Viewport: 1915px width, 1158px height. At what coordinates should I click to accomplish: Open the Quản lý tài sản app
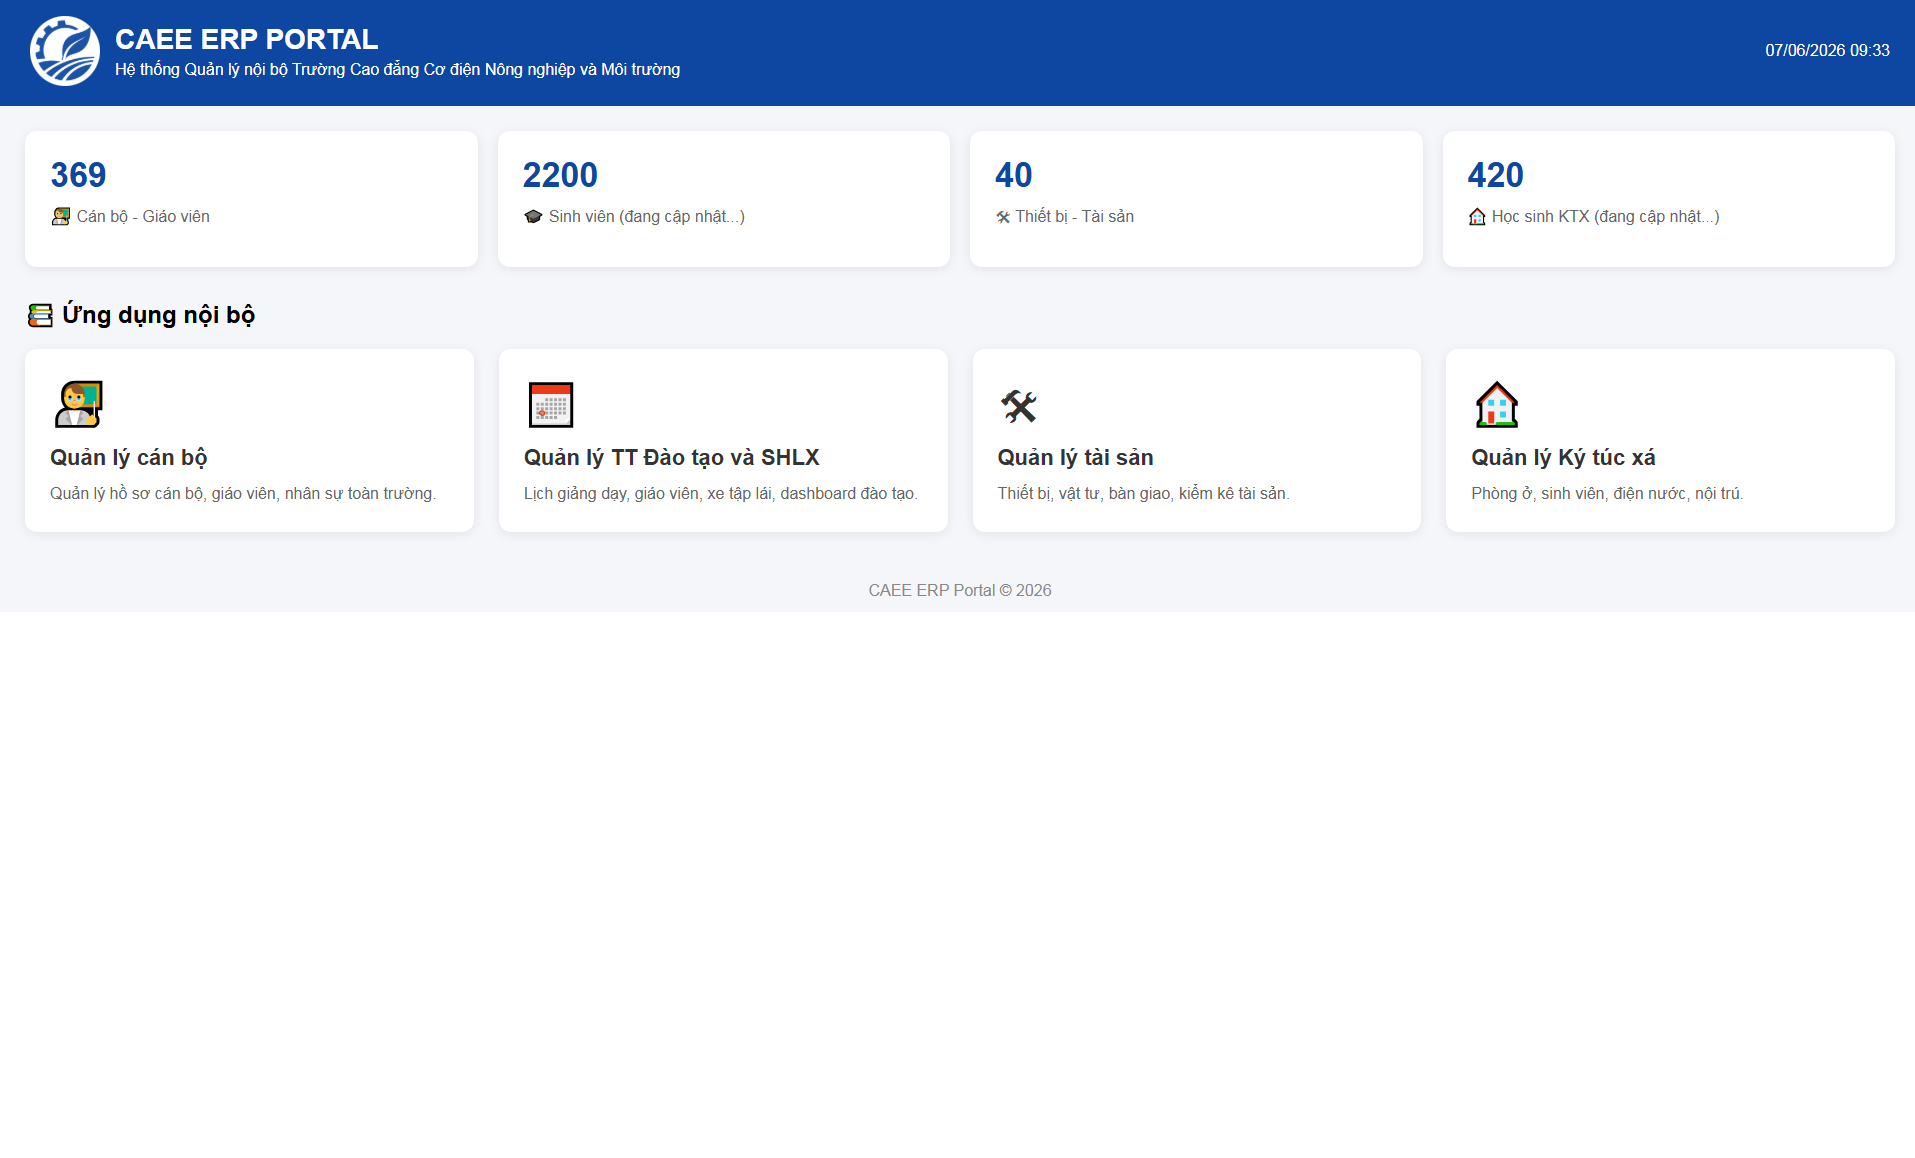[1197, 440]
